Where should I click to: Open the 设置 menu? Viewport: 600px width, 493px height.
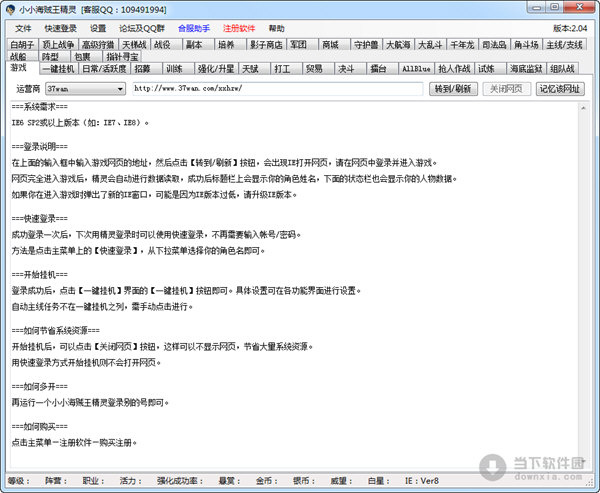98,29
